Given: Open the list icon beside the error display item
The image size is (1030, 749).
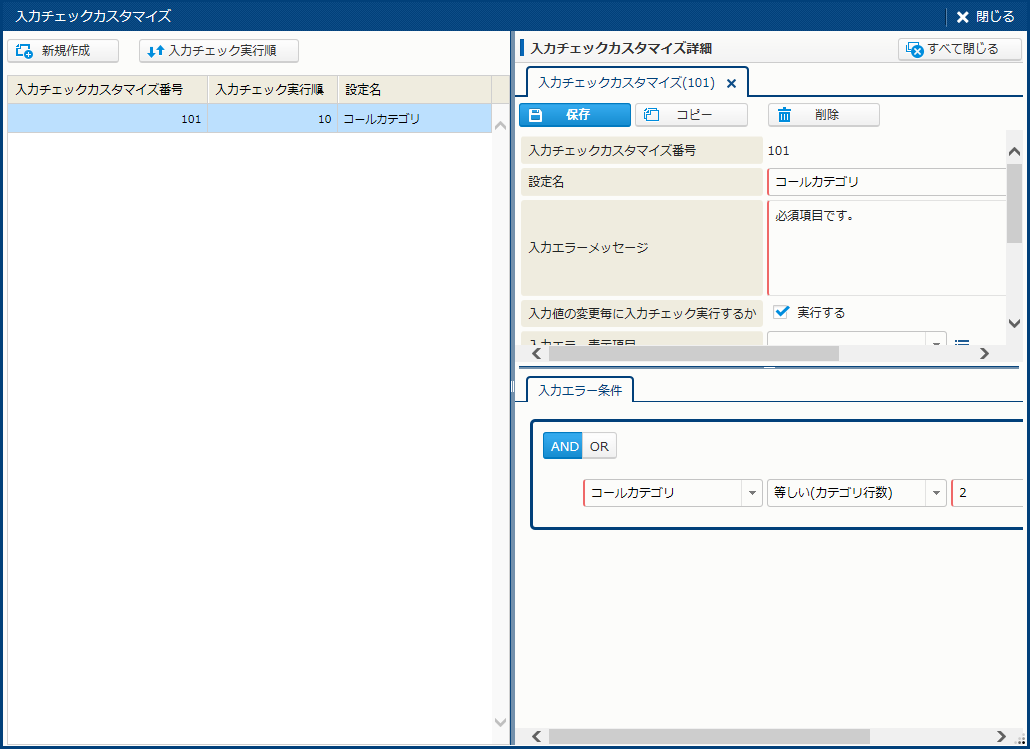Looking at the screenshot, I should [x=961, y=343].
